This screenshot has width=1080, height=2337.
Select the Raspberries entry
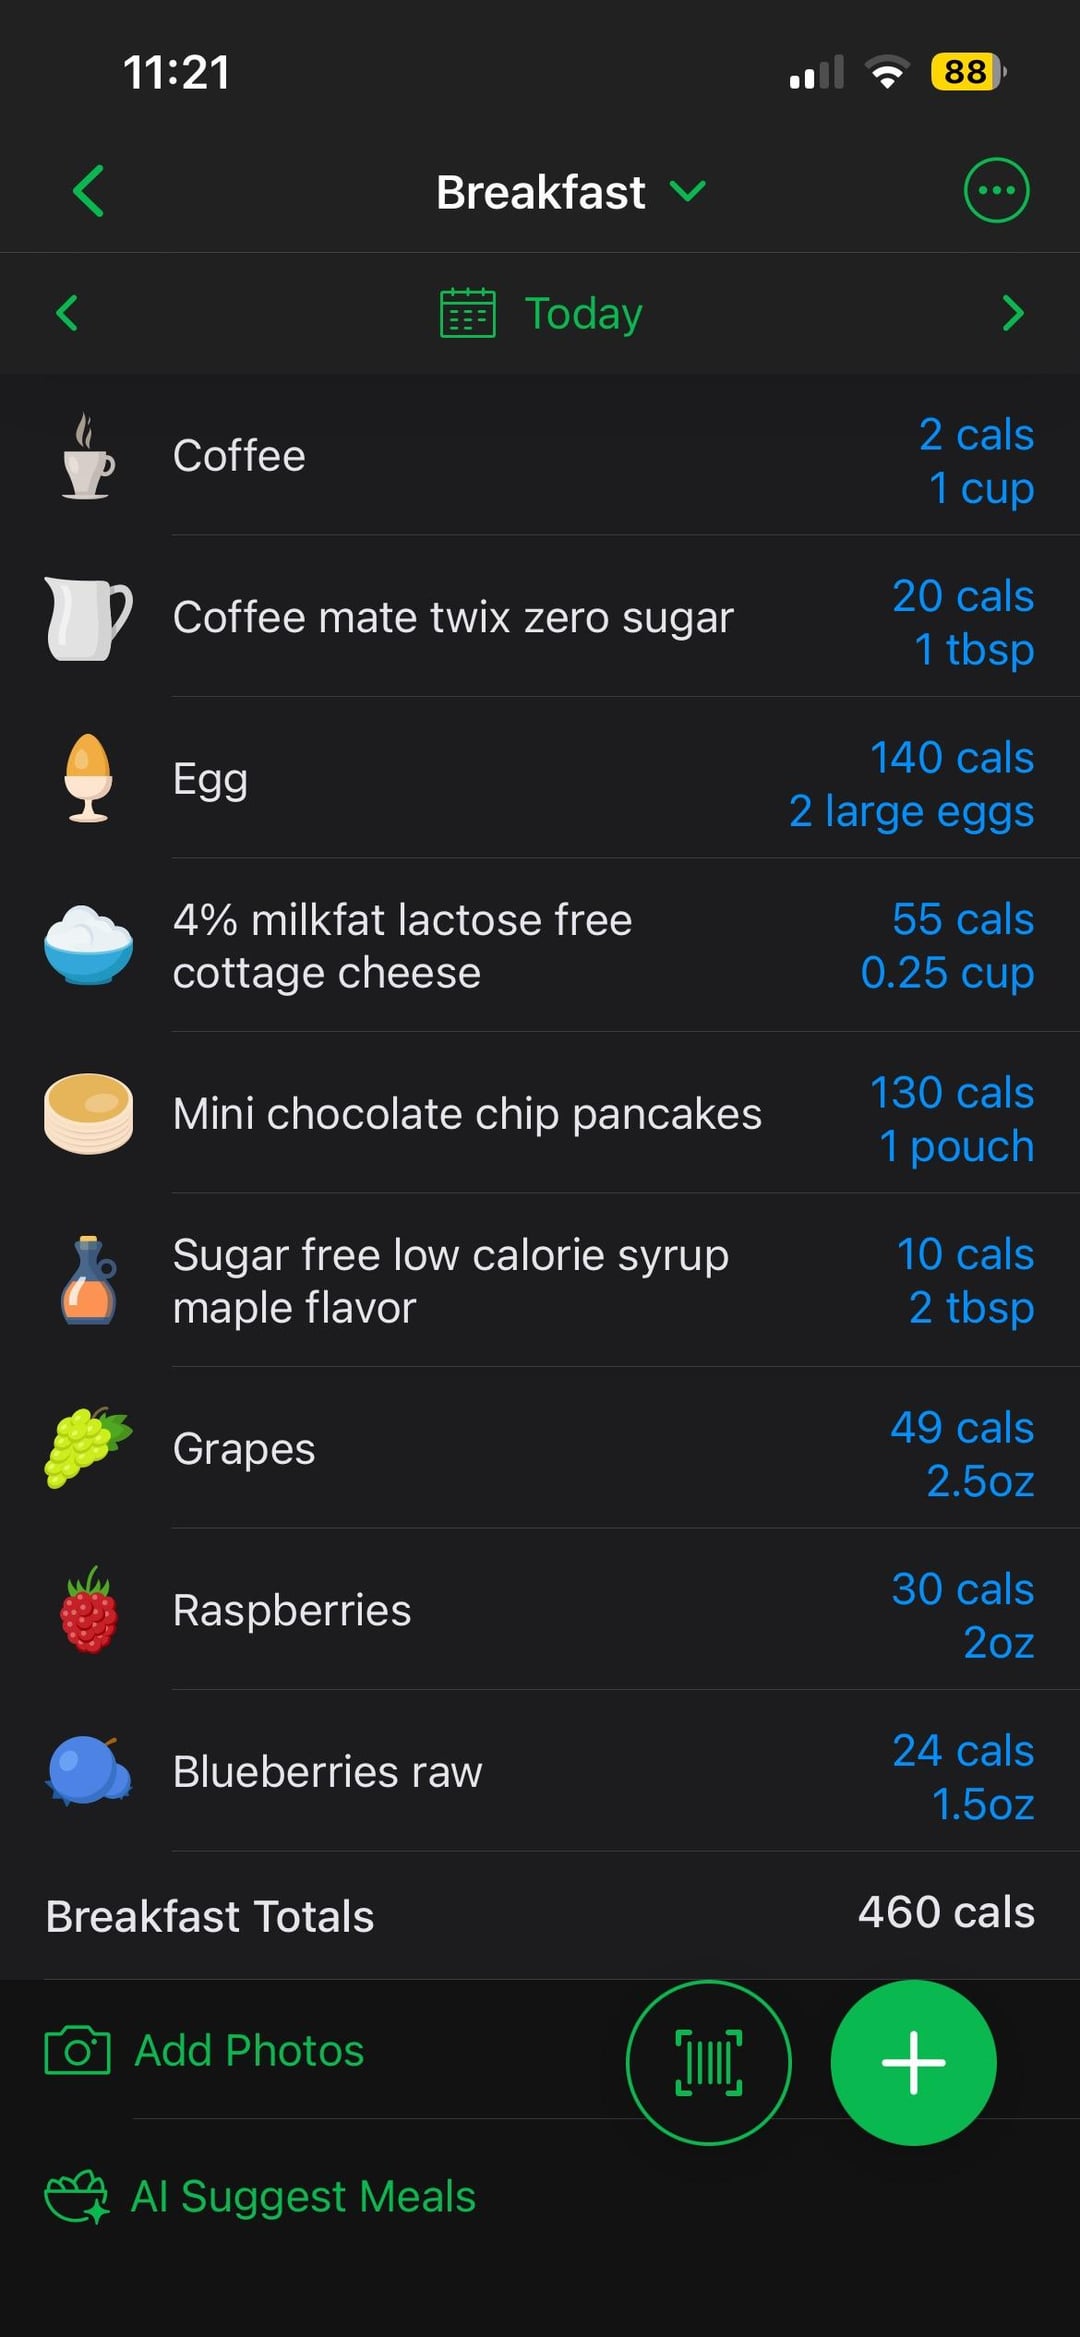tap(292, 1610)
